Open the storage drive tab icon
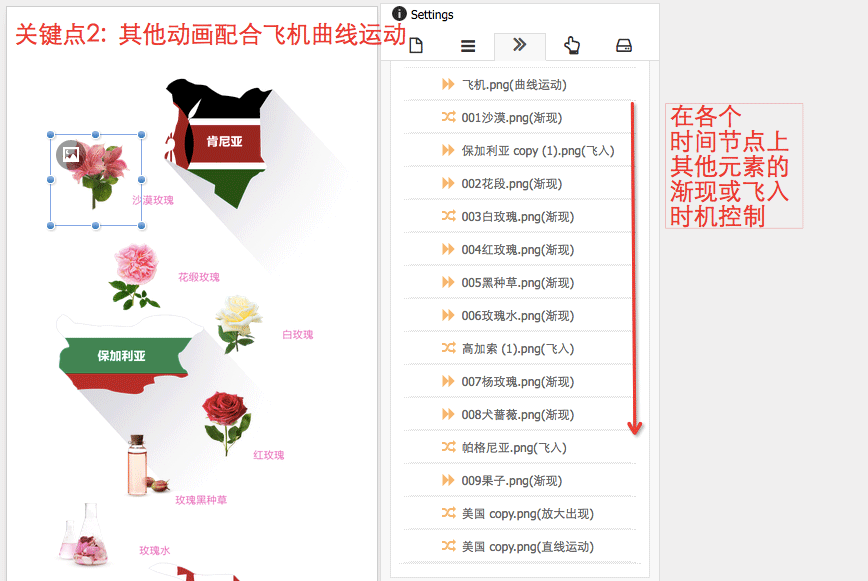Image resolution: width=868 pixels, height=581 pixels. coord(624,45)
